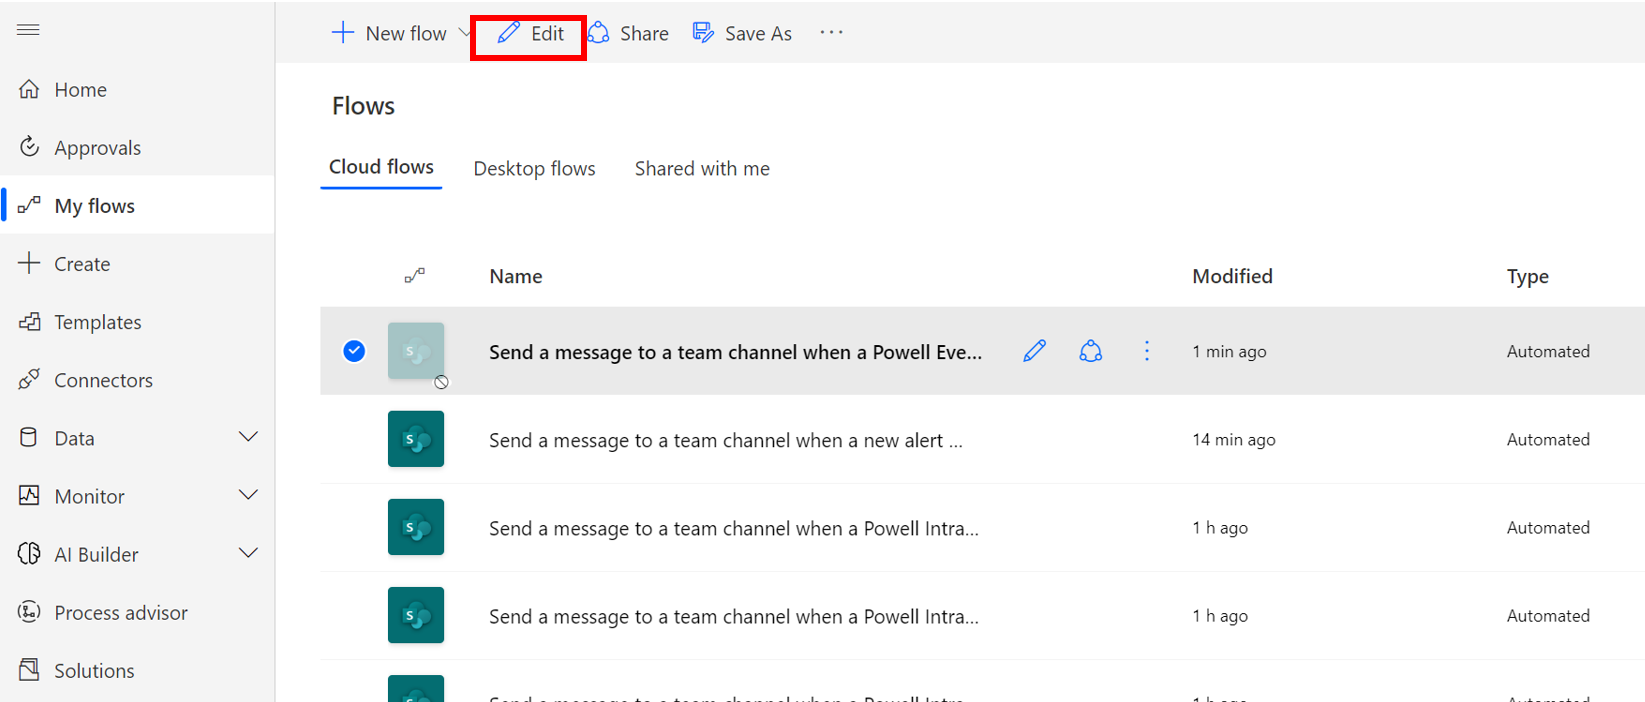
Task: Click the Flows page heading
Action: pos(363,106)
